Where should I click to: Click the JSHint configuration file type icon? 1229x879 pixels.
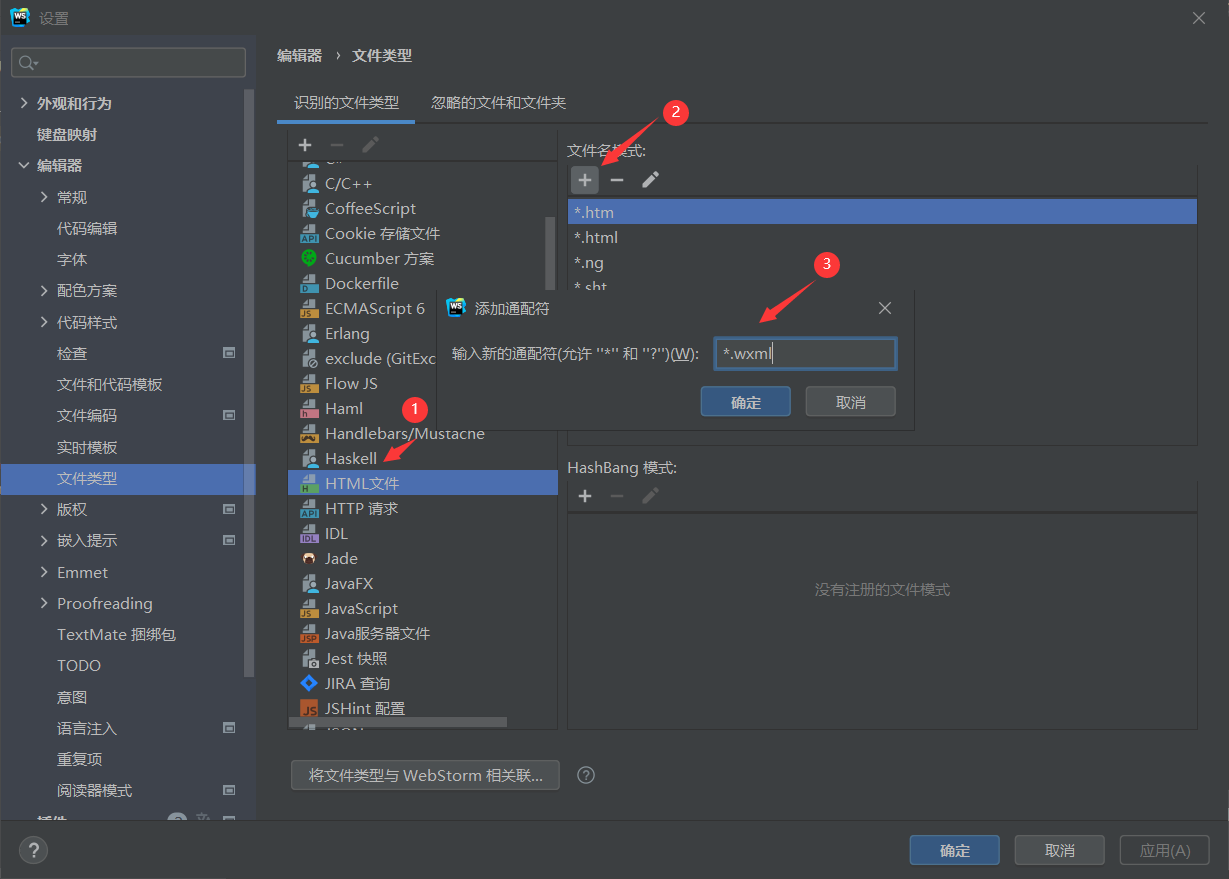(x=309, y=709)
